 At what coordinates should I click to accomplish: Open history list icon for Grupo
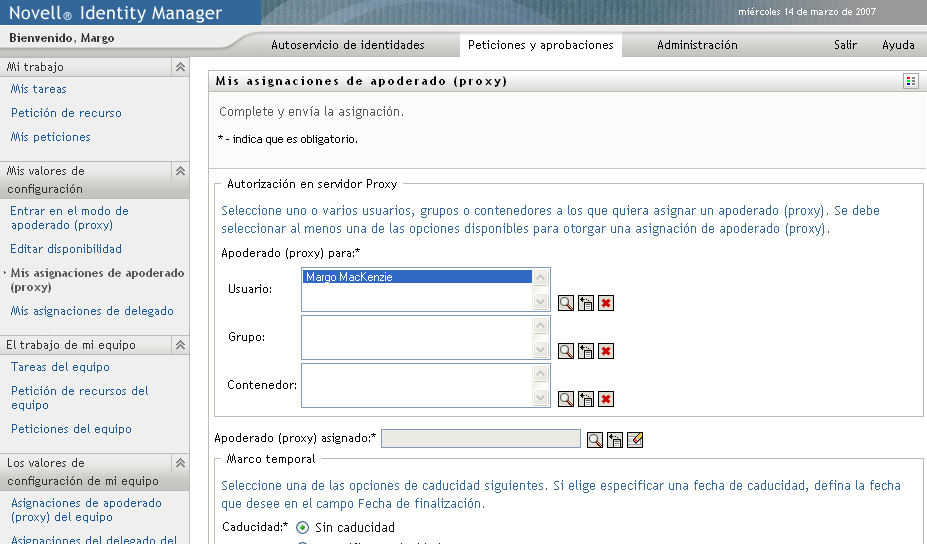click(x=586, y=351)
